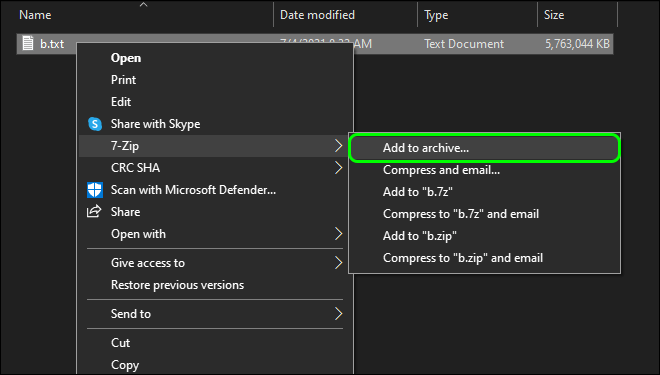Click the b.txt text file icon
This screenshot has width=660, height=375.
[28, 43]
